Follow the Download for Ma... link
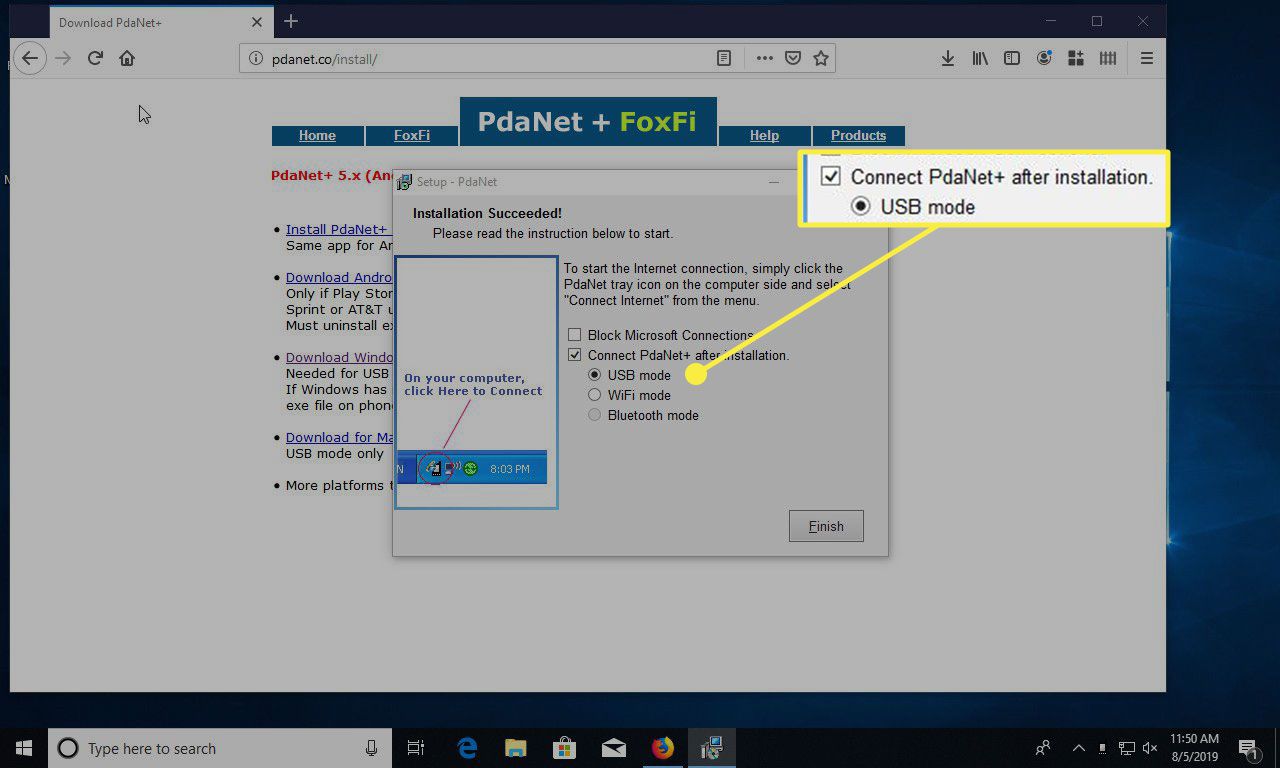 tap(339, 437)
